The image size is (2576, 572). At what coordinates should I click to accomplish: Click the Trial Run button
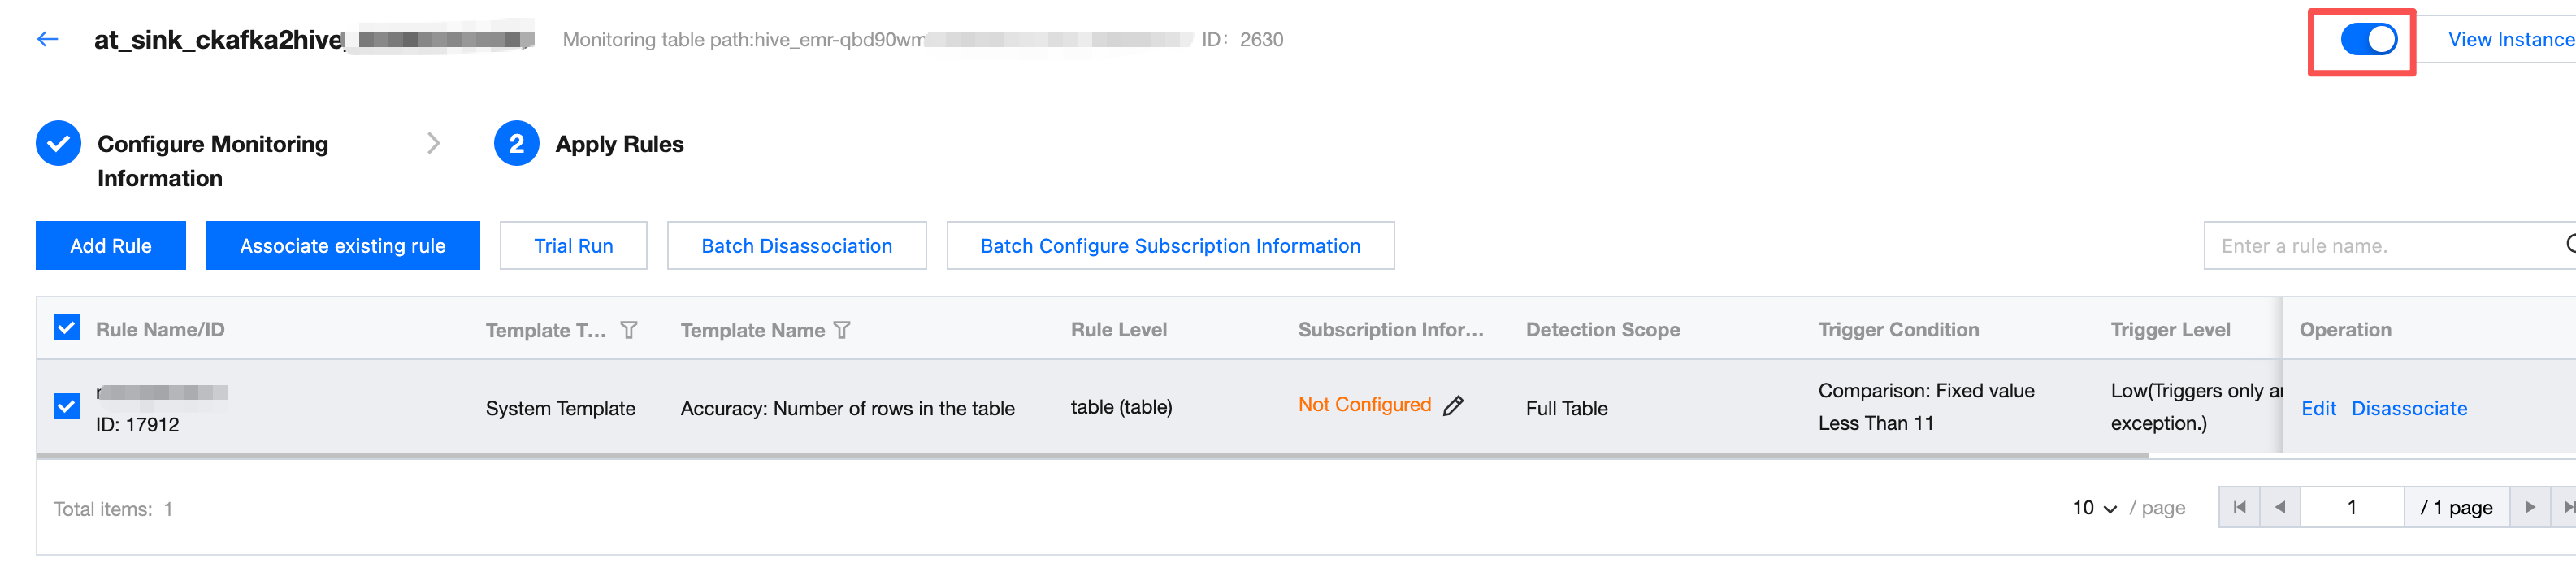click(x=573, y=246)
